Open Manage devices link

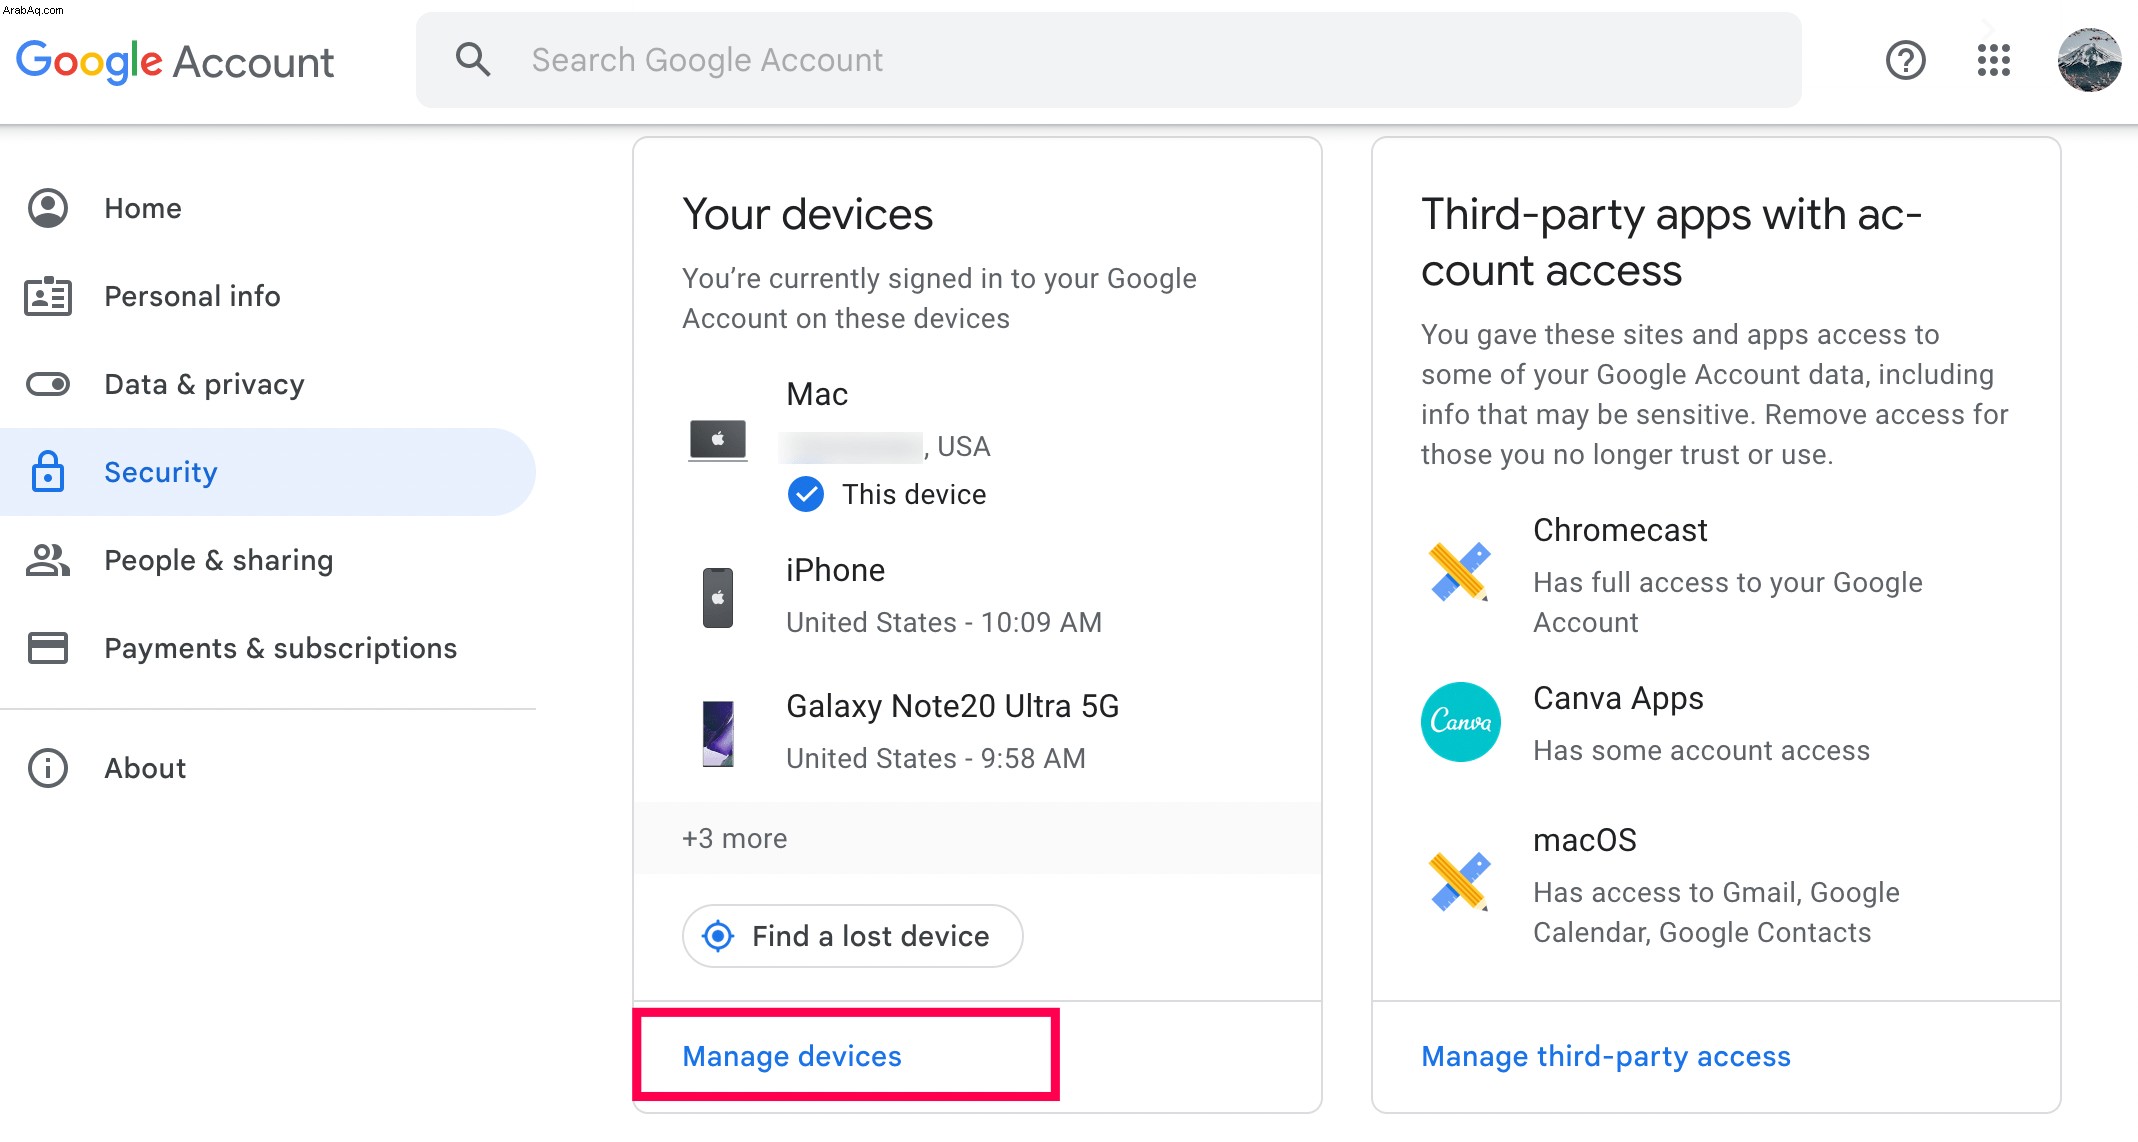click(x=792, y=1056)
